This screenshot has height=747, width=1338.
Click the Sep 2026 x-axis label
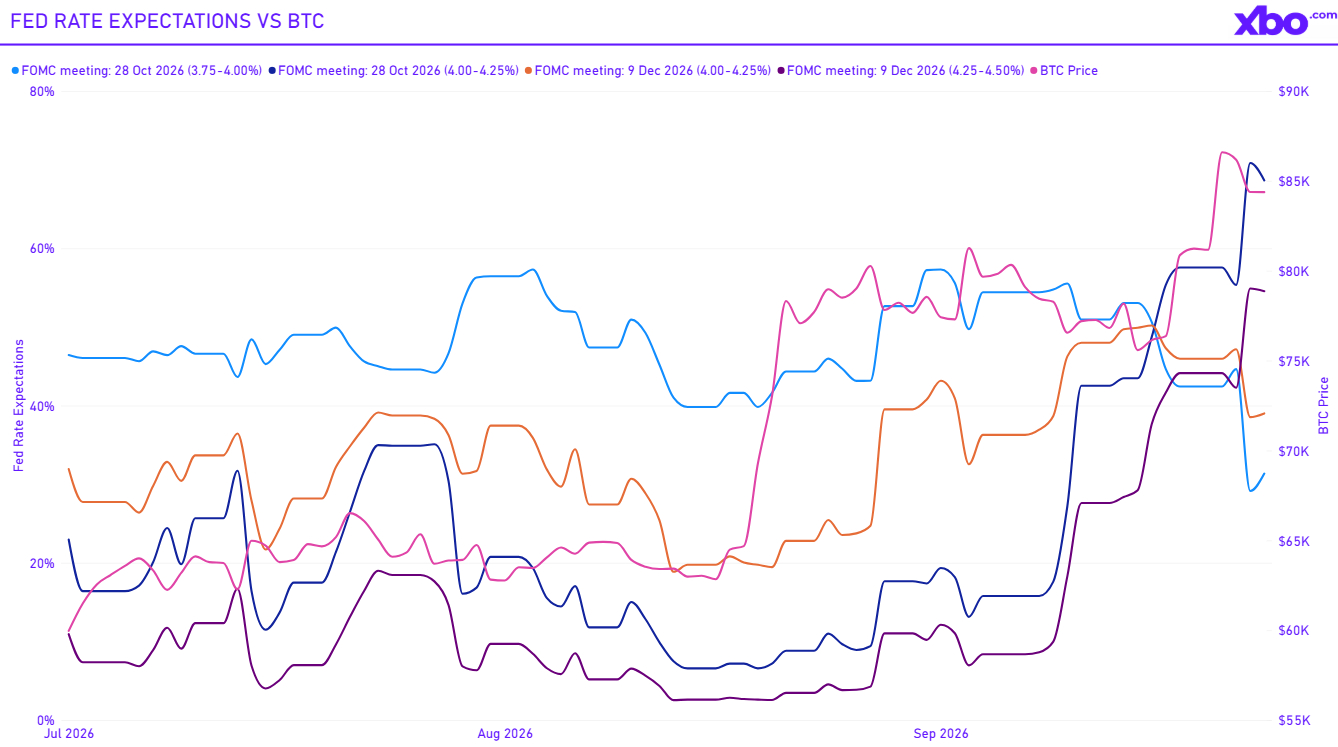(942, 734)
